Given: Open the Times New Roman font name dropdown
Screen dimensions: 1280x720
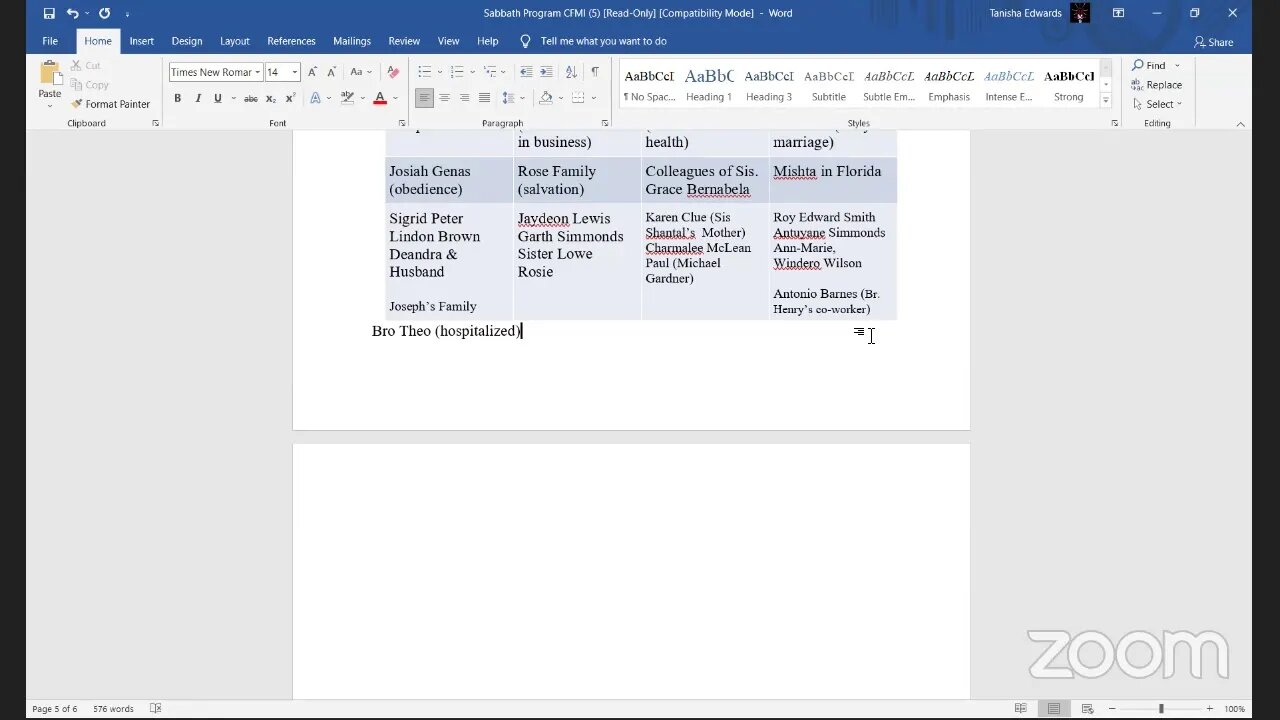Looking at the screenshot, I should [257, 72].
